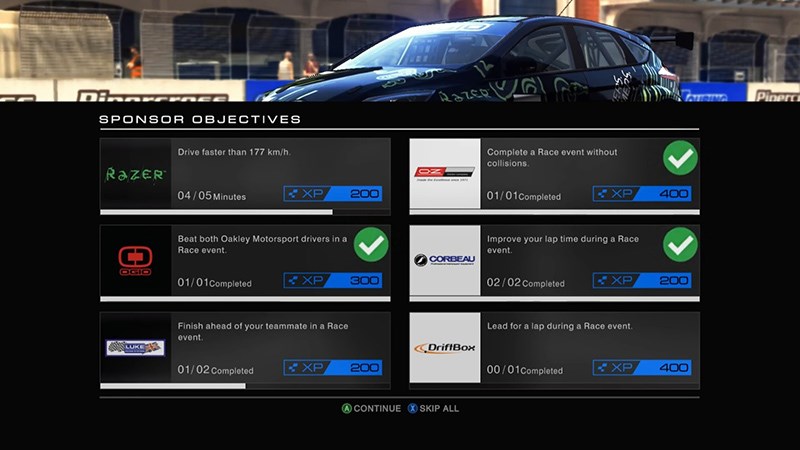Click the OZ Racing sponsor logo
Screen dimensions: 800x450
coord(444,173)
